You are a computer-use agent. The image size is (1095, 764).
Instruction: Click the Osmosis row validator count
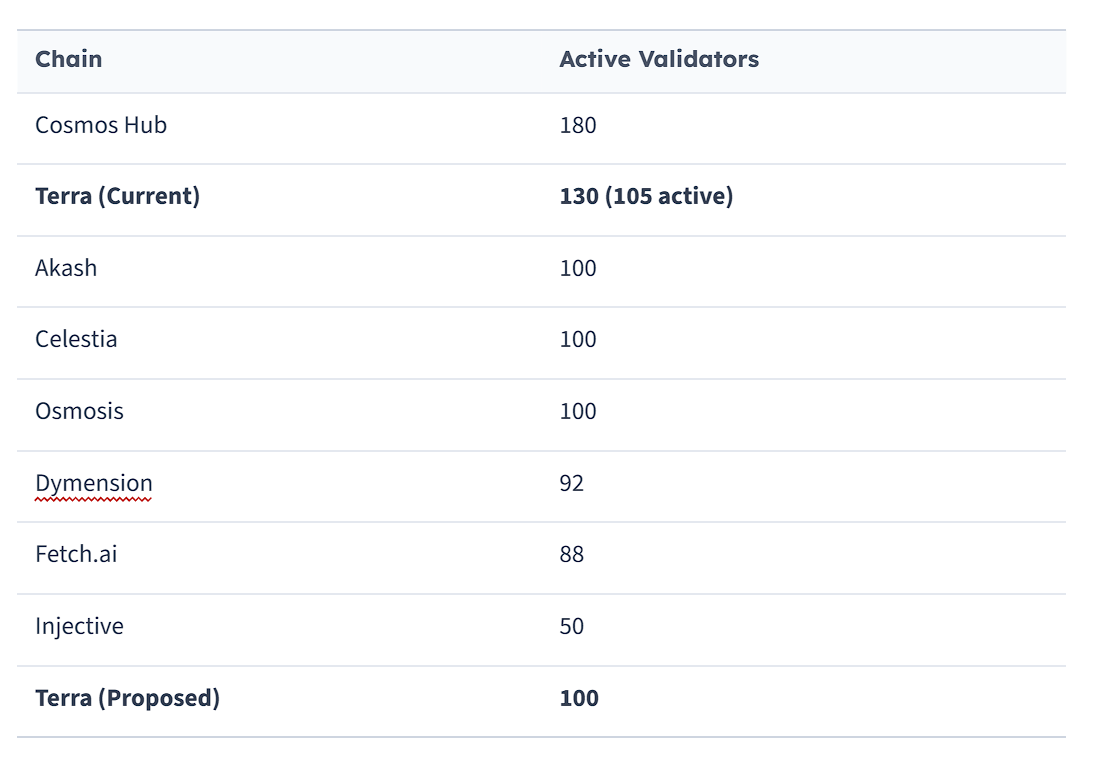pyautogui.click(x=577, y=411)
